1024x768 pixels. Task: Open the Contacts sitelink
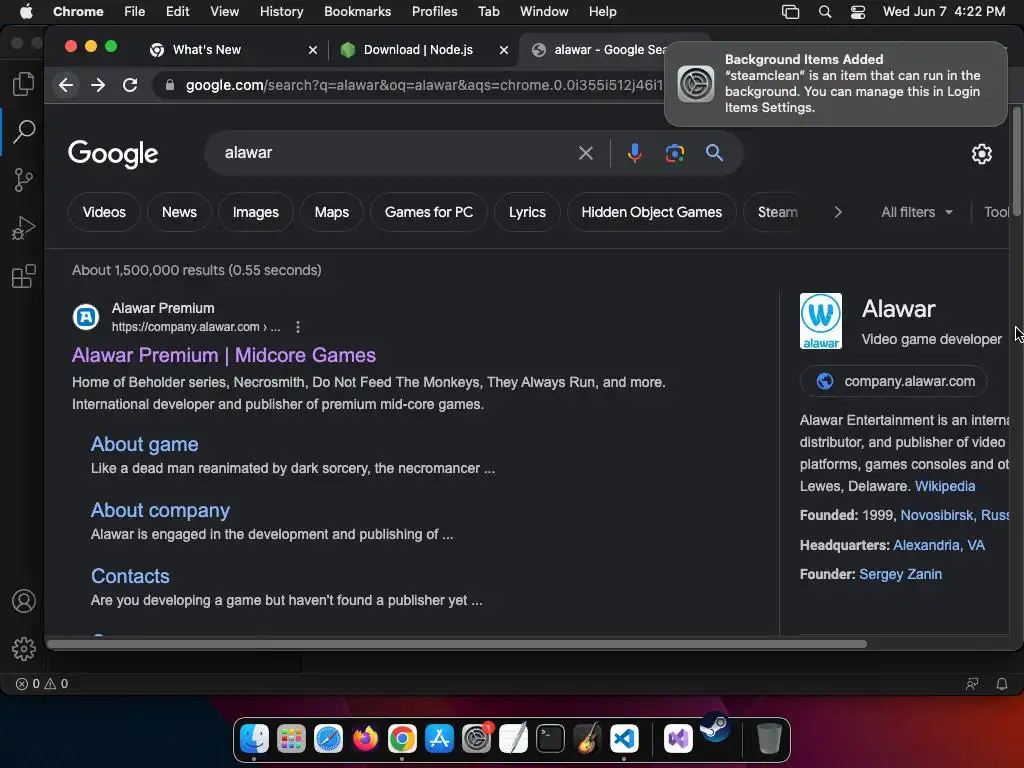130,576
